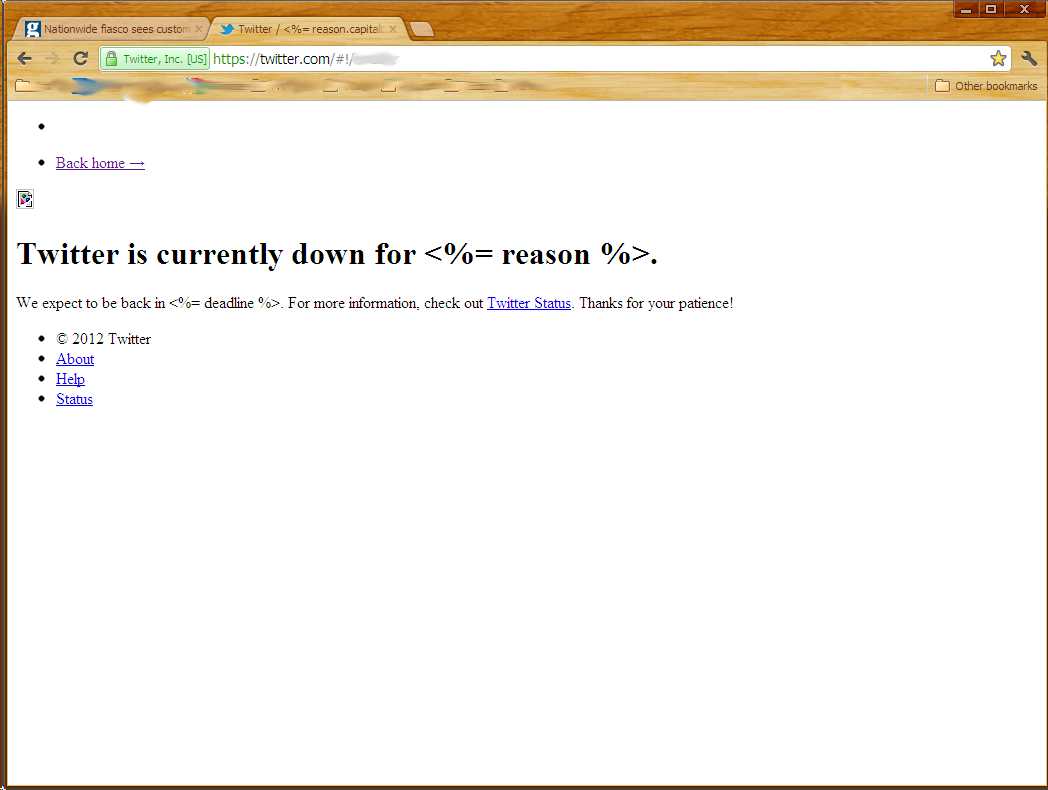
Task: Click the green Twitter, Inc. security badge
Action: tap(156, 59)
